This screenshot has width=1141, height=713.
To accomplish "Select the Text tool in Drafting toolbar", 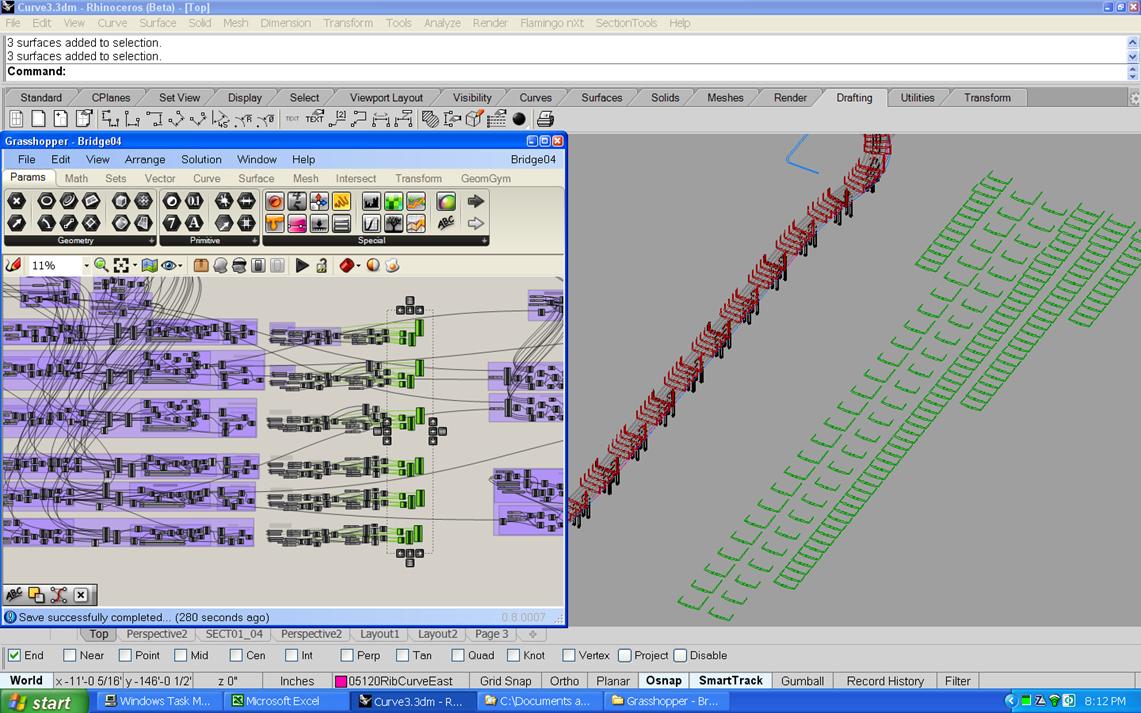I will point(314,119).
